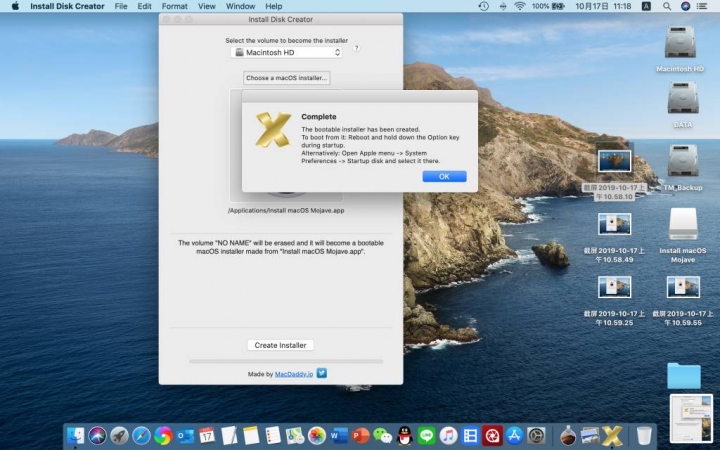720x450 pixels.
Task: Open PowerPoint from the Dock
Action: coord(360,435)
